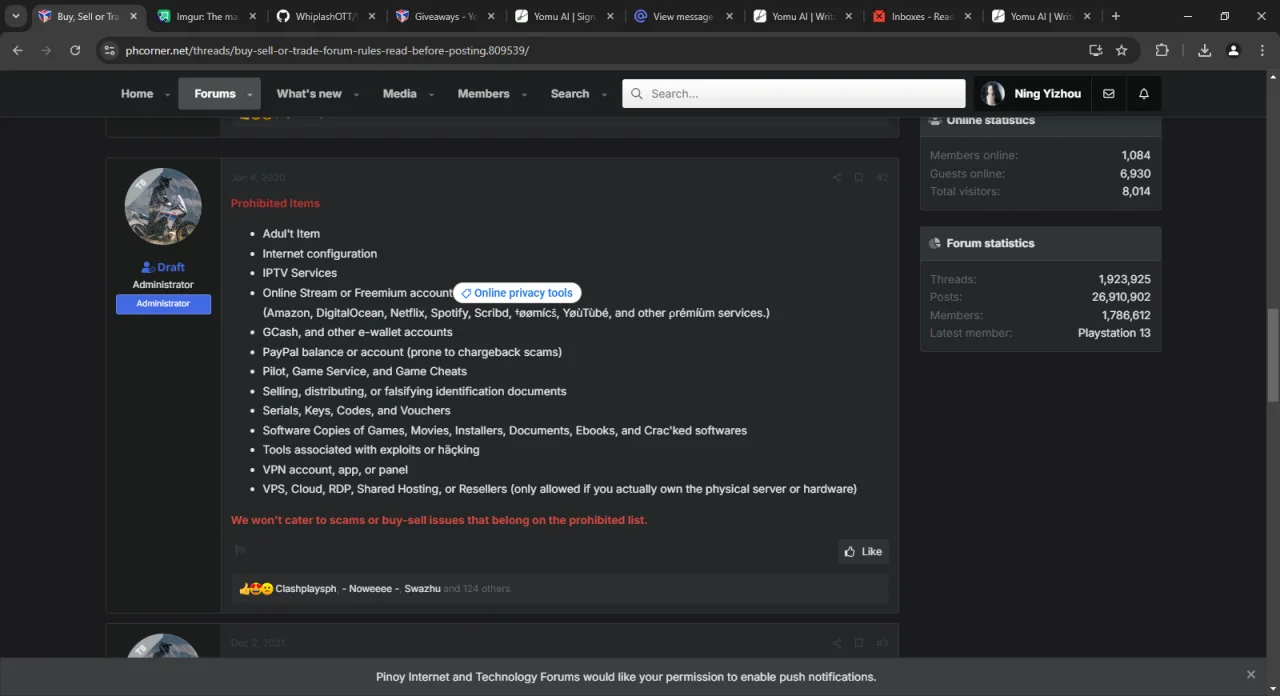Report post #2 with the flag icon
Viewport: 1280px width, 696px height.
click(240, 550)
